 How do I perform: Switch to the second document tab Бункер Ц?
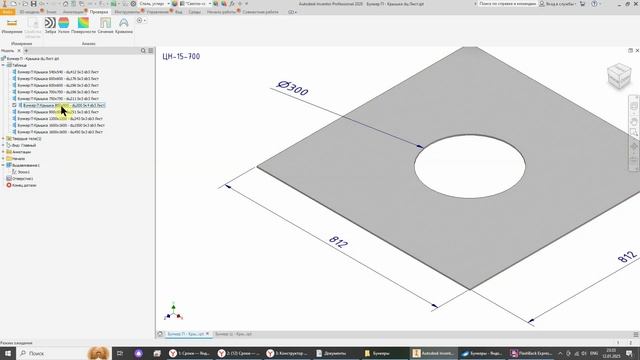(233, 334)
